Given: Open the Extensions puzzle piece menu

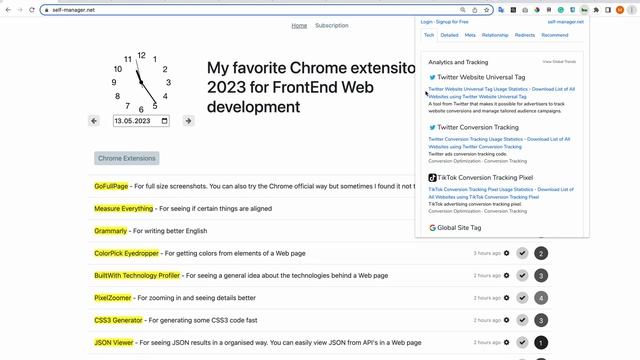Looking at the screenshot, I should click(x=596, y=10).
